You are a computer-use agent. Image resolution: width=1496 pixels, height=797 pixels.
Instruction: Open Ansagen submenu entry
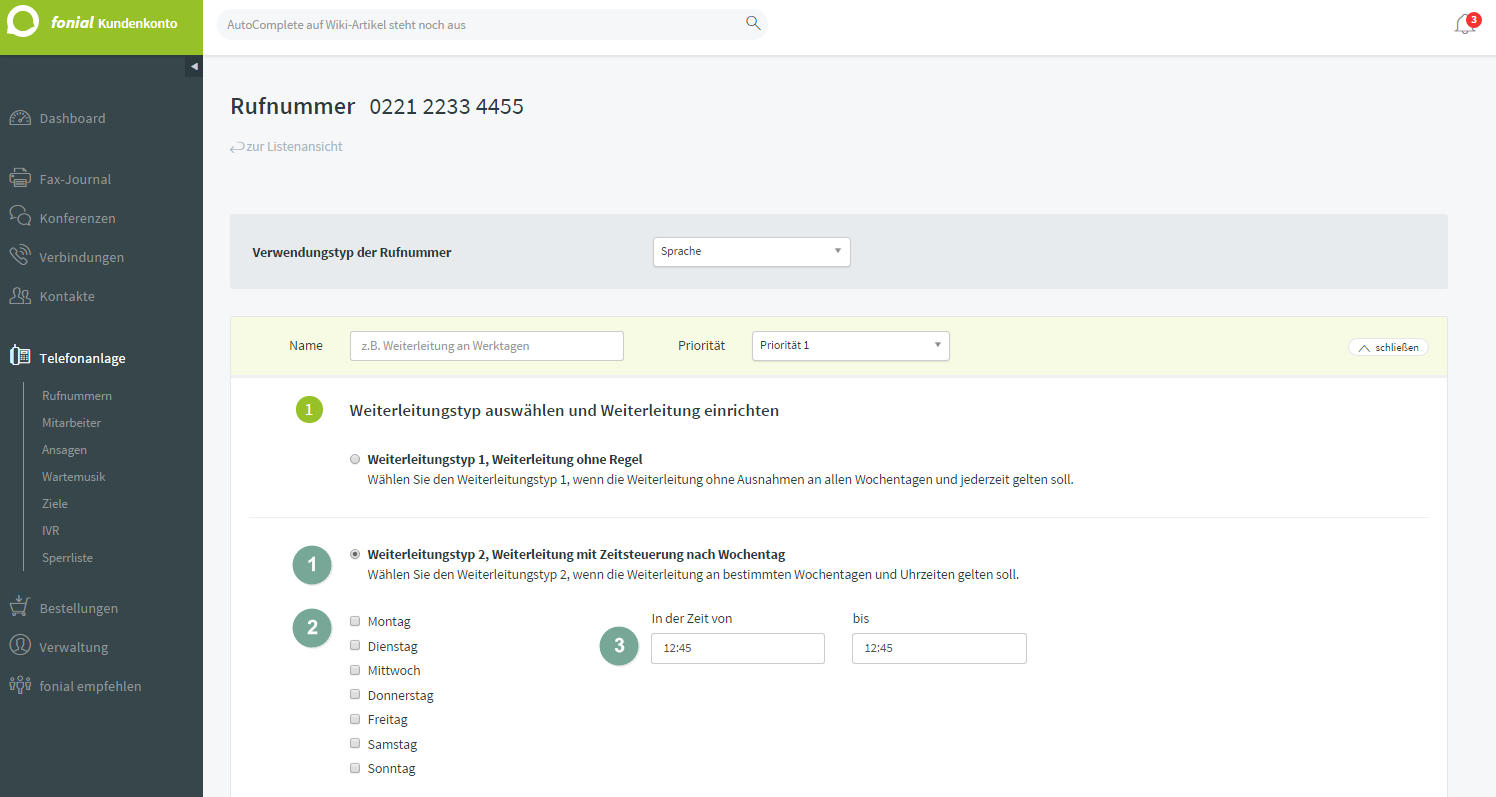pos(64,450)
